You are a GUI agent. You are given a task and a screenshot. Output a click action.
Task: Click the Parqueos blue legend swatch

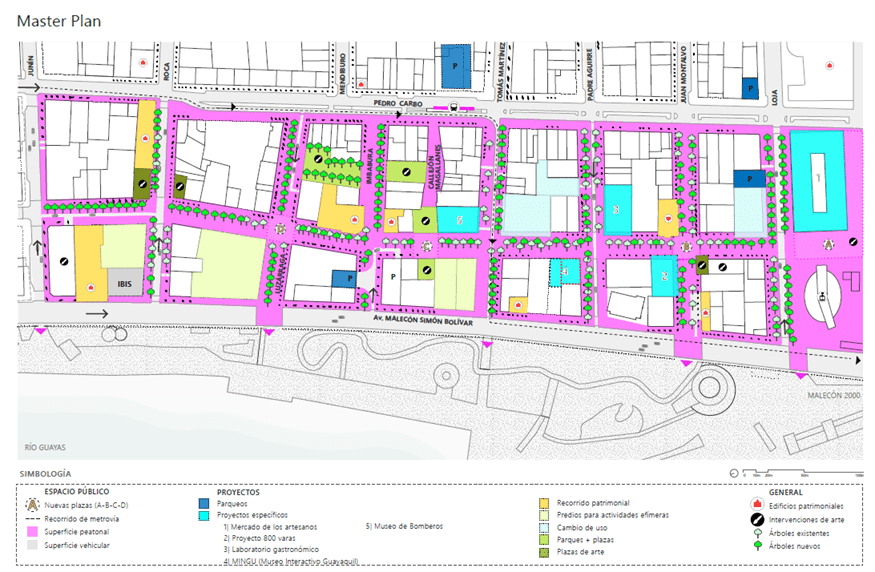205,504
